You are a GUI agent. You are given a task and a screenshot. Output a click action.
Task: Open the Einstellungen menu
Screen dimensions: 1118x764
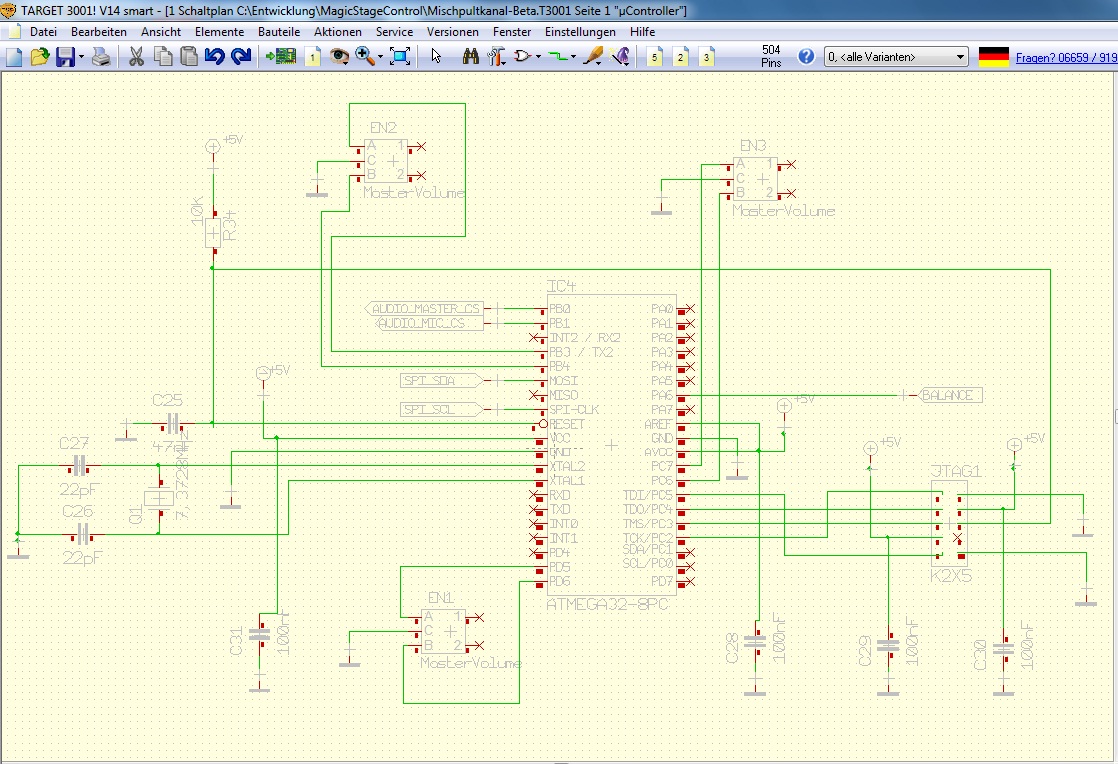[x=580, y=32]
